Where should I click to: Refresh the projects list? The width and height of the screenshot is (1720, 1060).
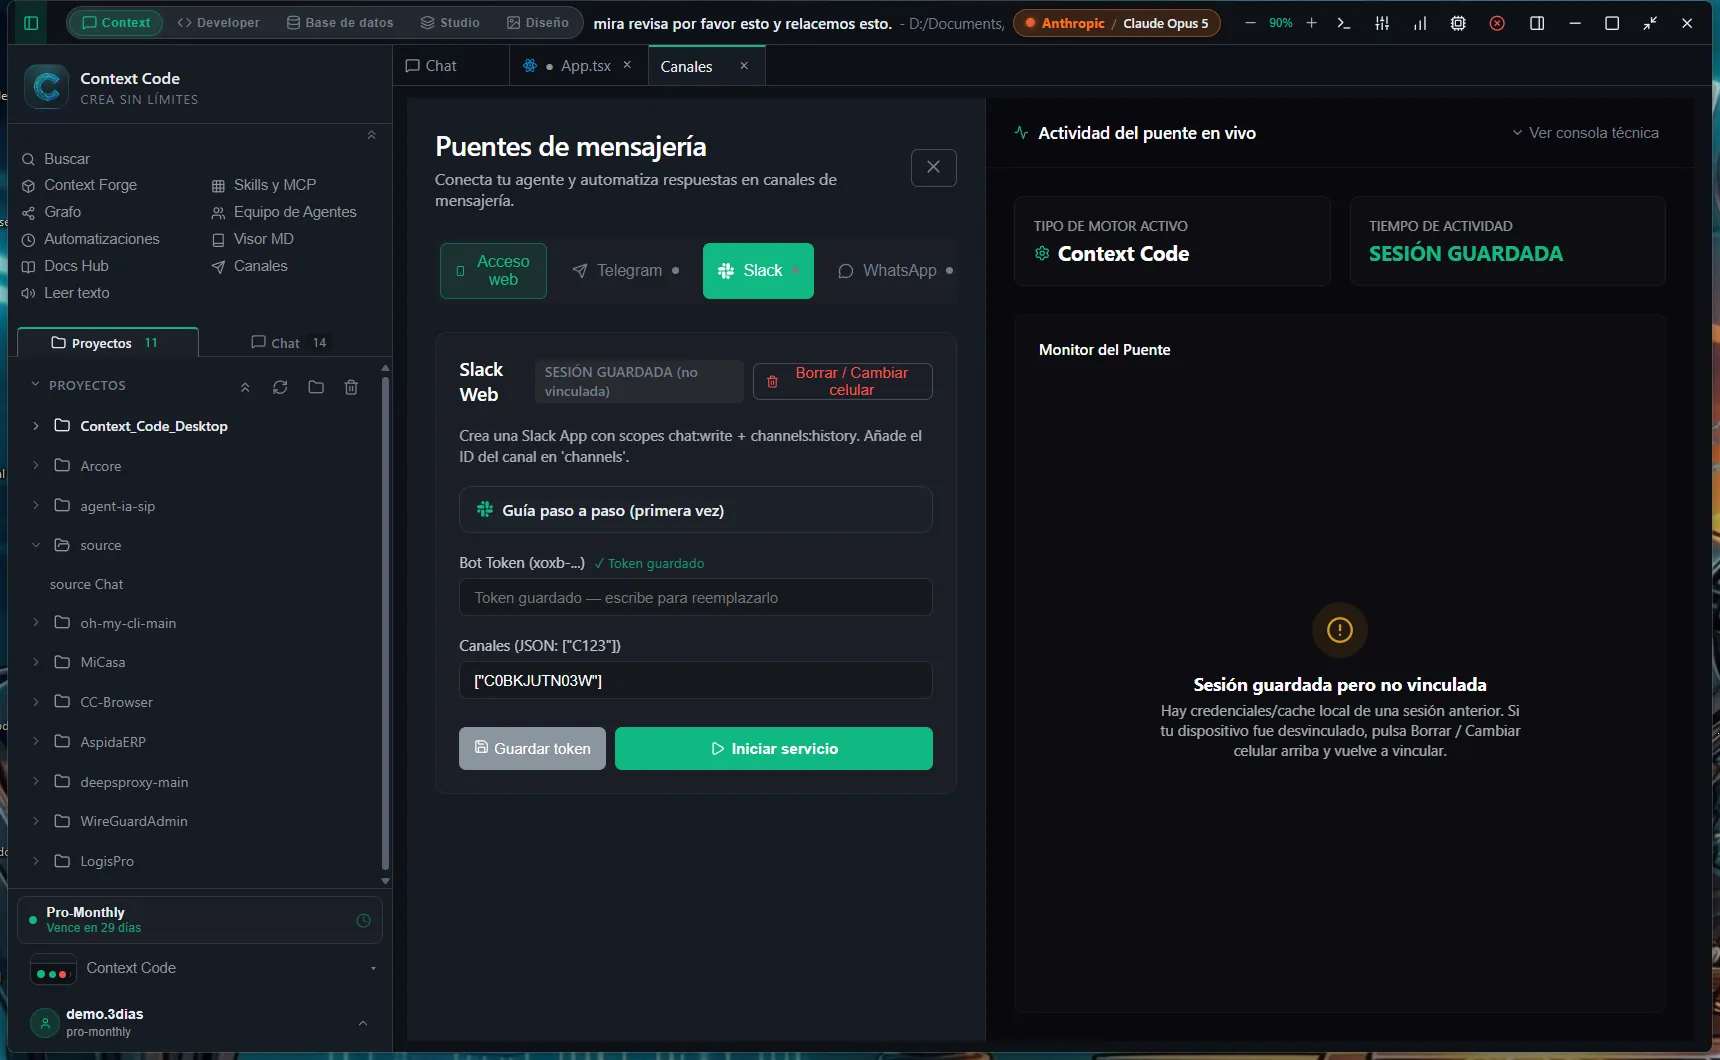point(280,387)
